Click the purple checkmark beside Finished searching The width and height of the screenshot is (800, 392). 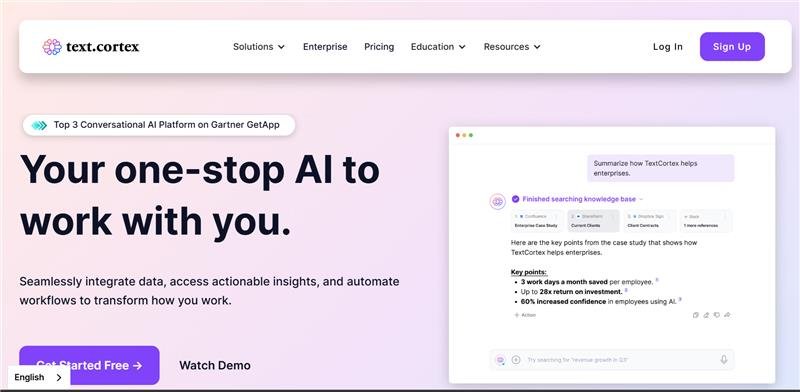515,199
